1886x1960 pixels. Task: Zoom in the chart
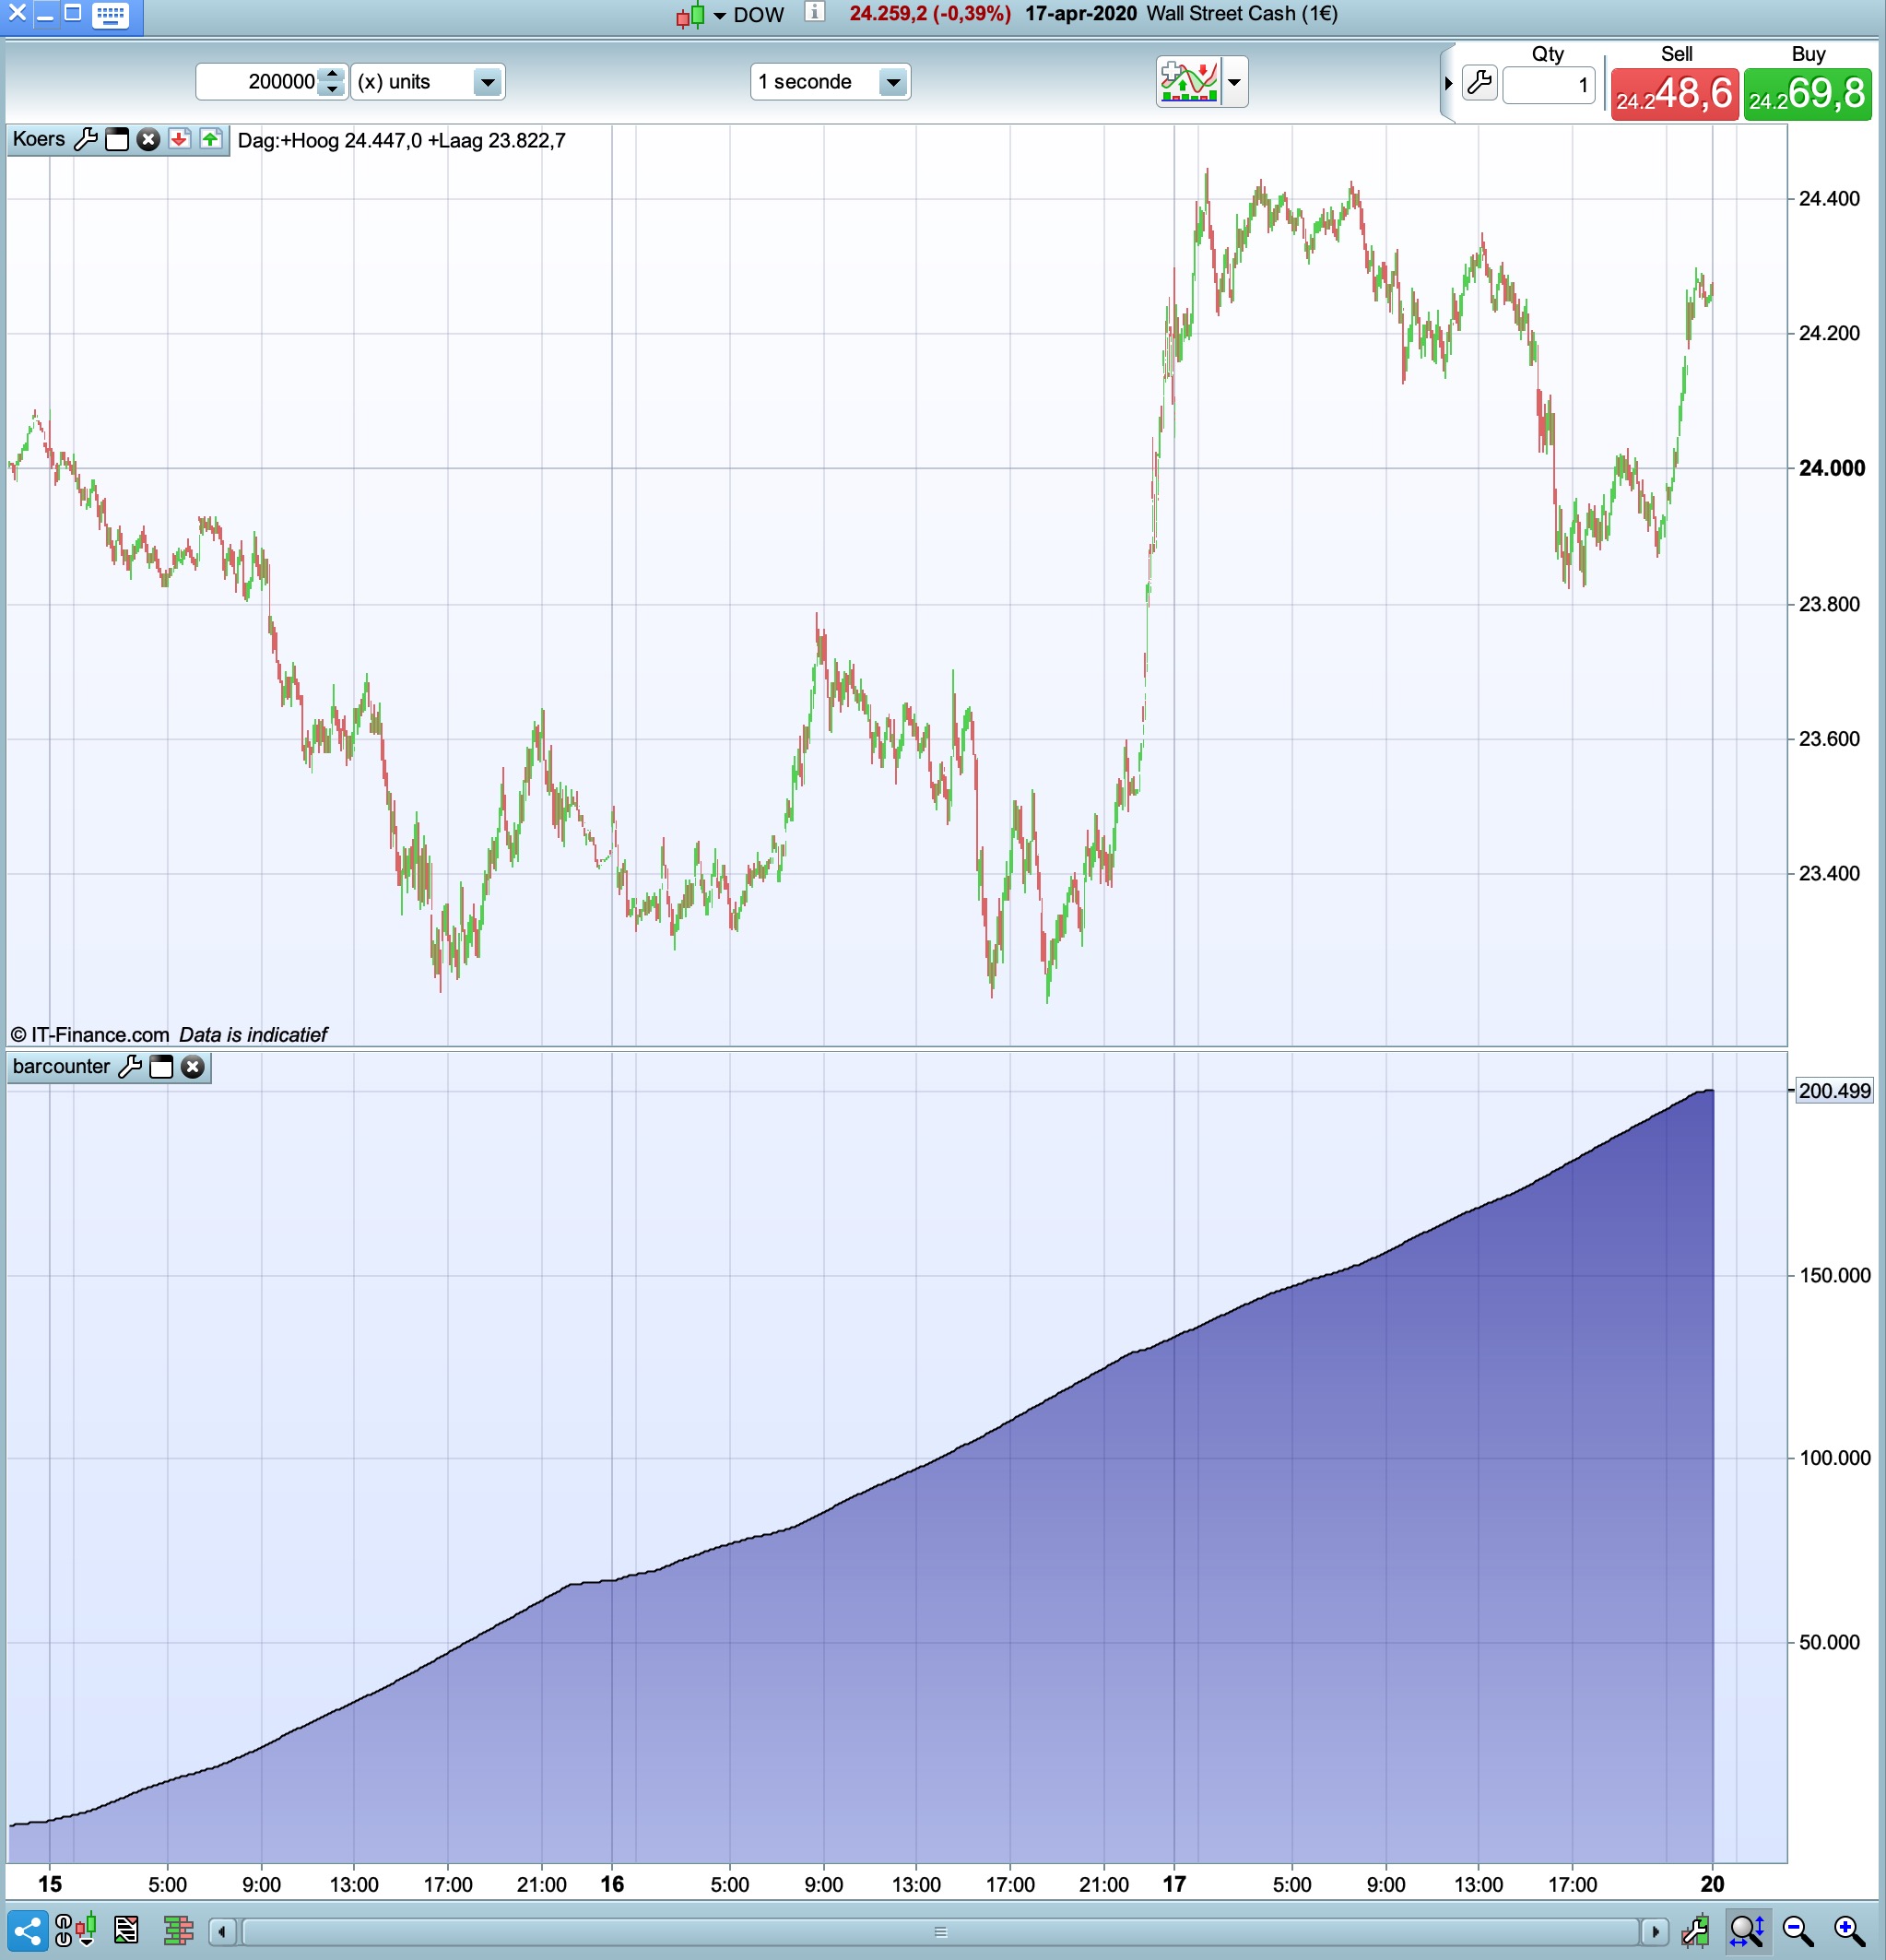[x=1849, y=1930]
